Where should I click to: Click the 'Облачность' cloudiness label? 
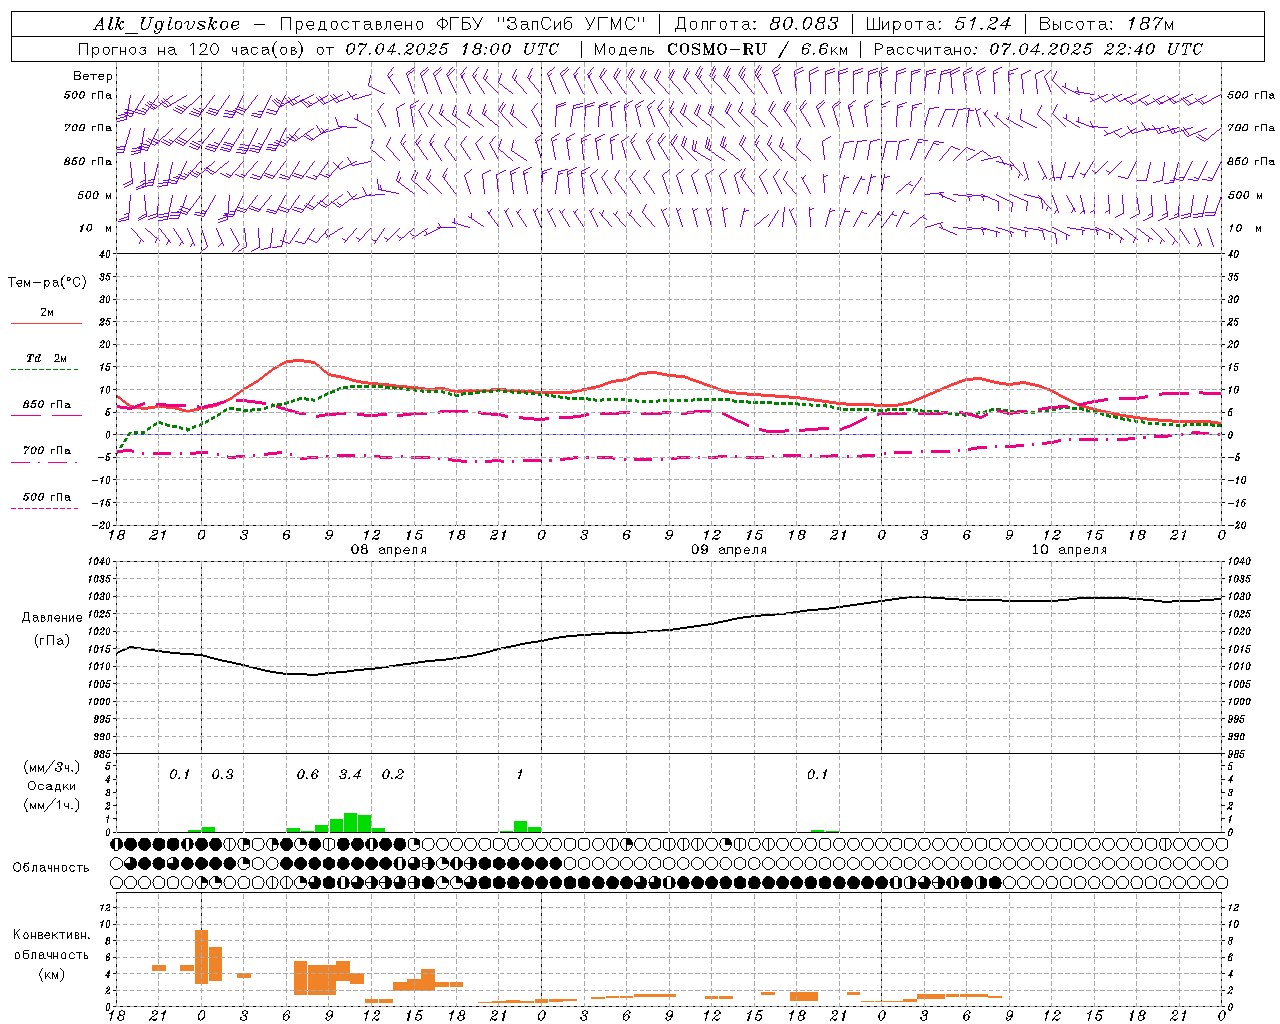pos(51,867)
